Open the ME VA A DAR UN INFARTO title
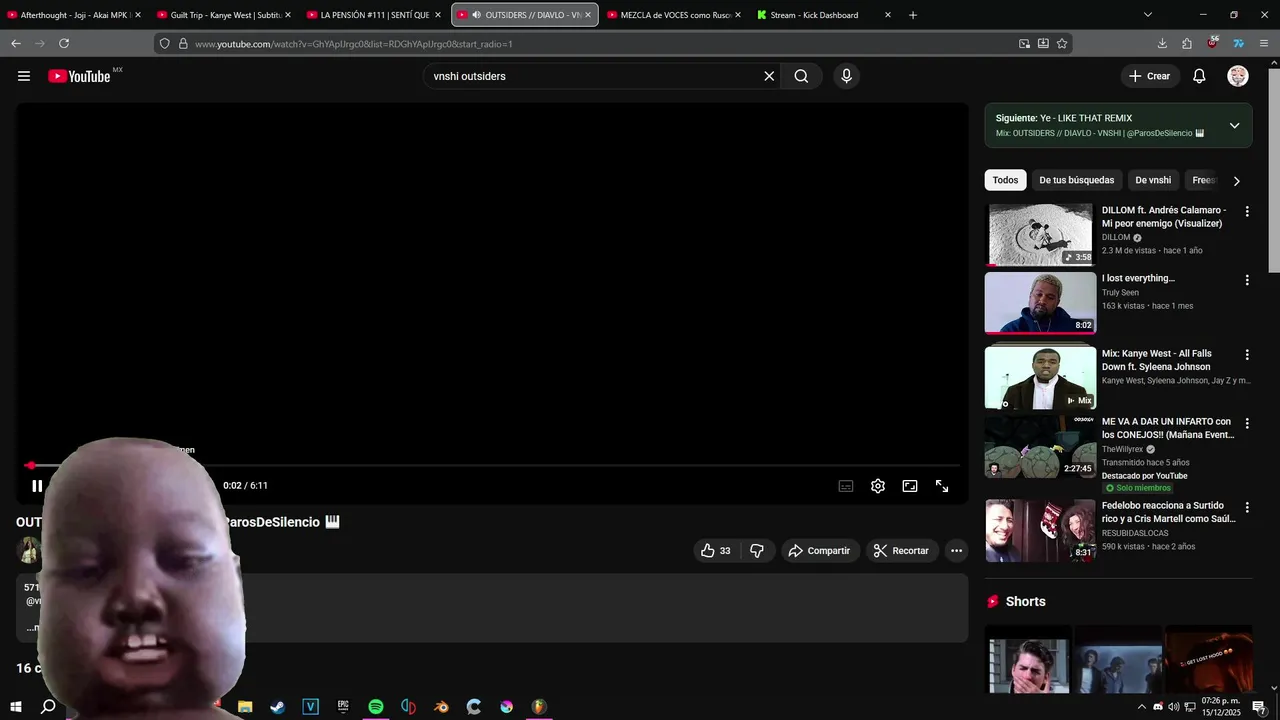 click(1168, 428)
